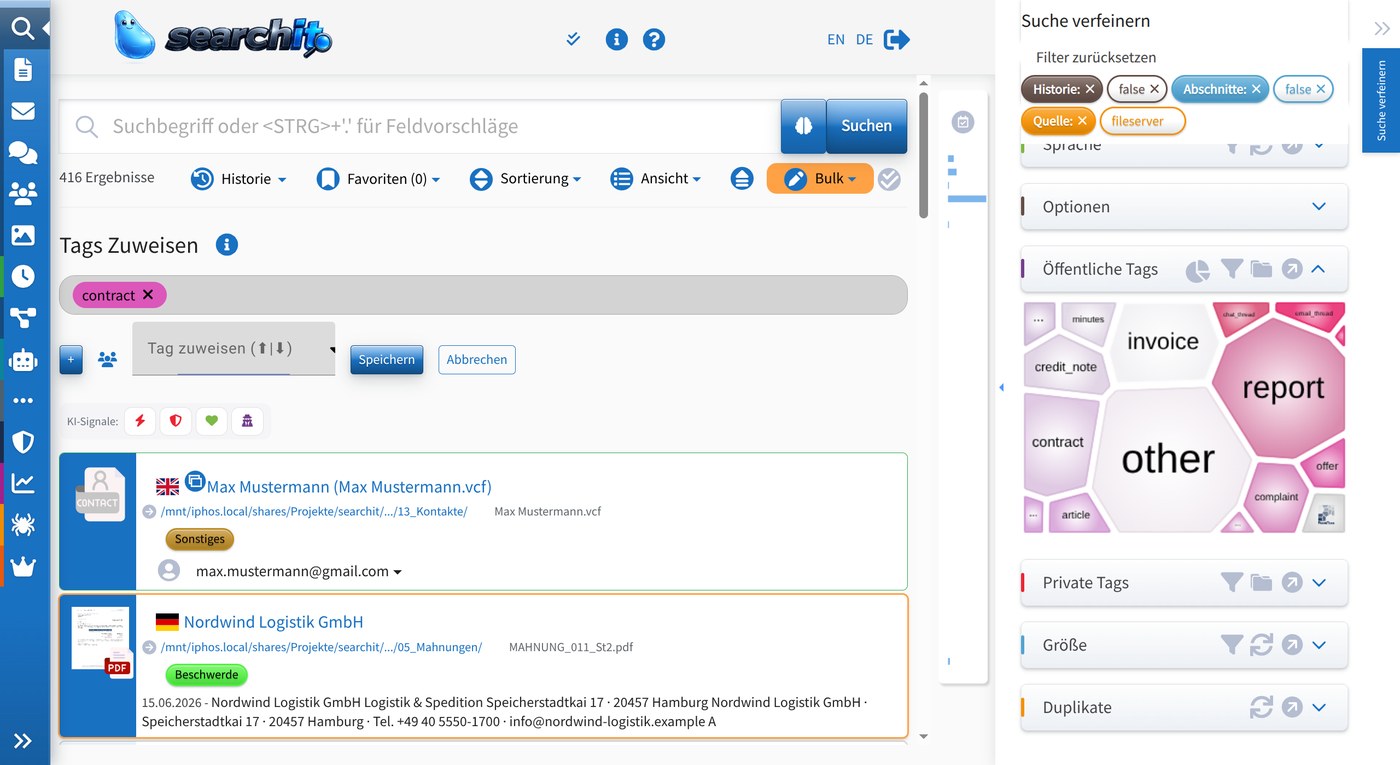Click the shield icon in the sidebar
Image resolution: width=1400 pixels, height=765 pixels.
coord(22,442)
